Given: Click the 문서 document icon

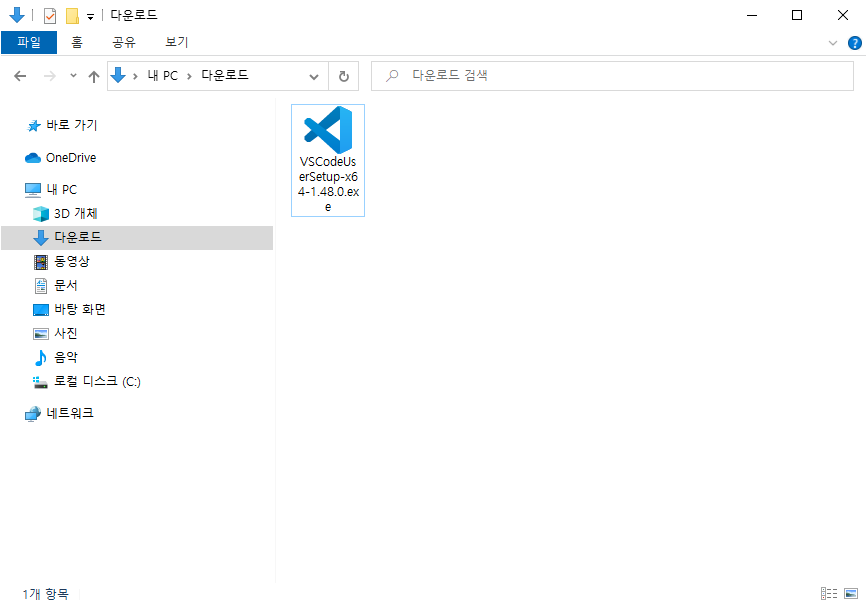Looking at the screenshot, I should (x=41, y=286).
